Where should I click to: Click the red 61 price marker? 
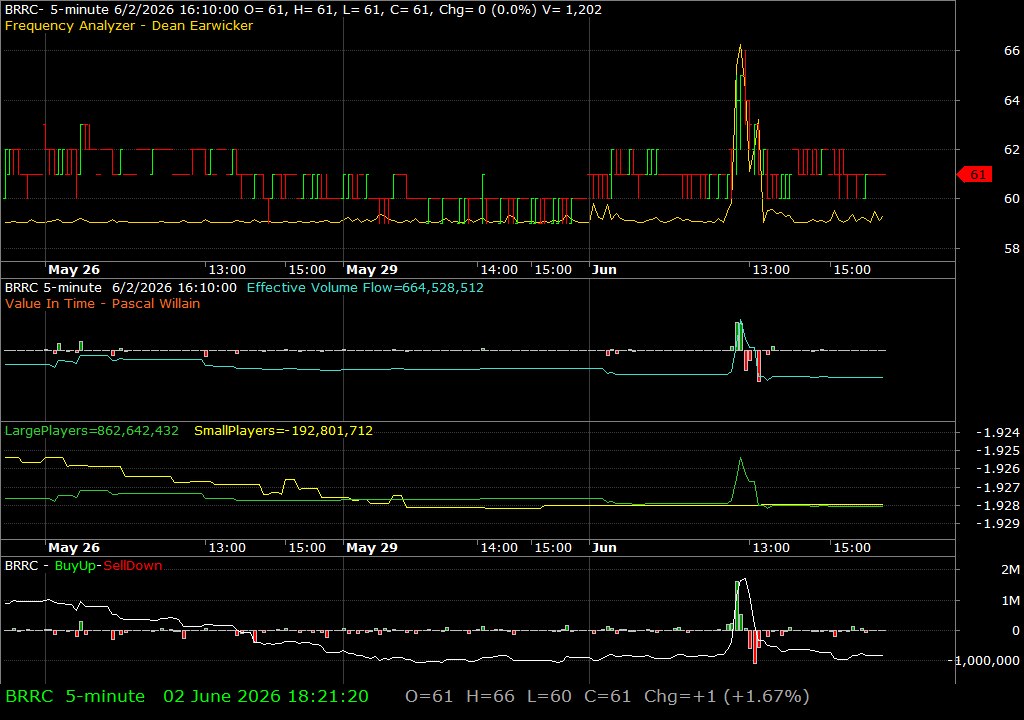tap(974, 174)
